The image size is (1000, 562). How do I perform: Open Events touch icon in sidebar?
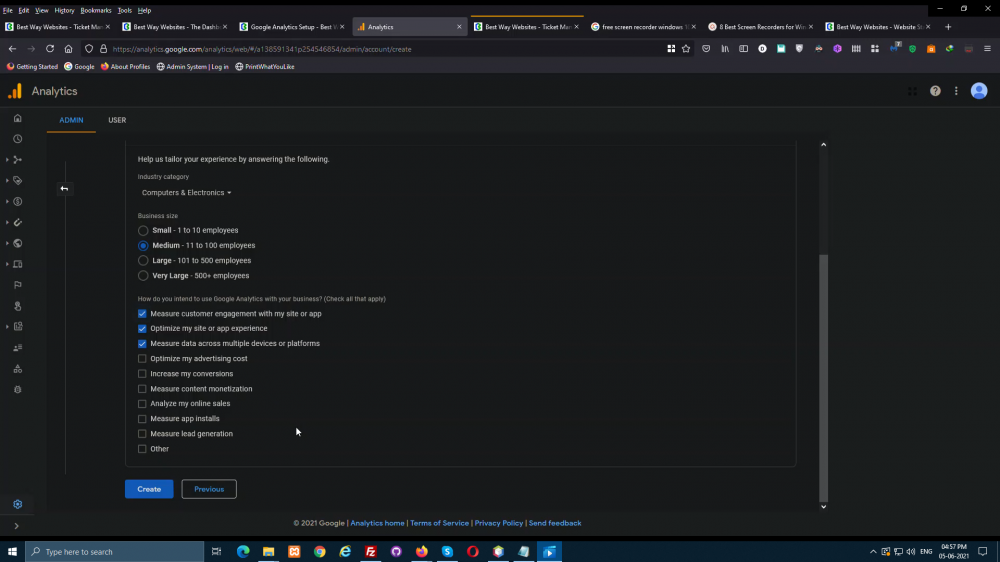(18, 306)
